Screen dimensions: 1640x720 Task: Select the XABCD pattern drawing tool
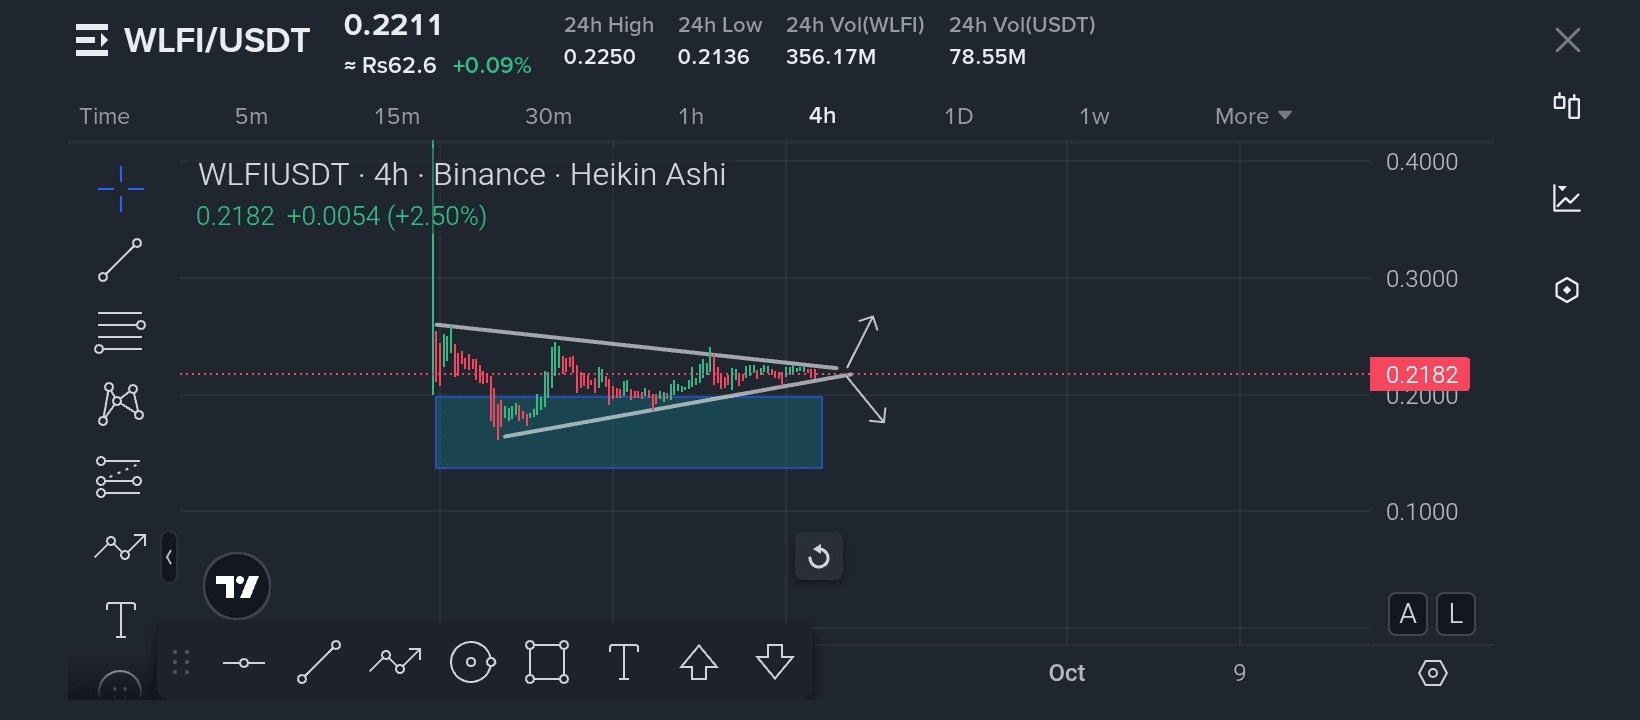[x=120, y=404]
